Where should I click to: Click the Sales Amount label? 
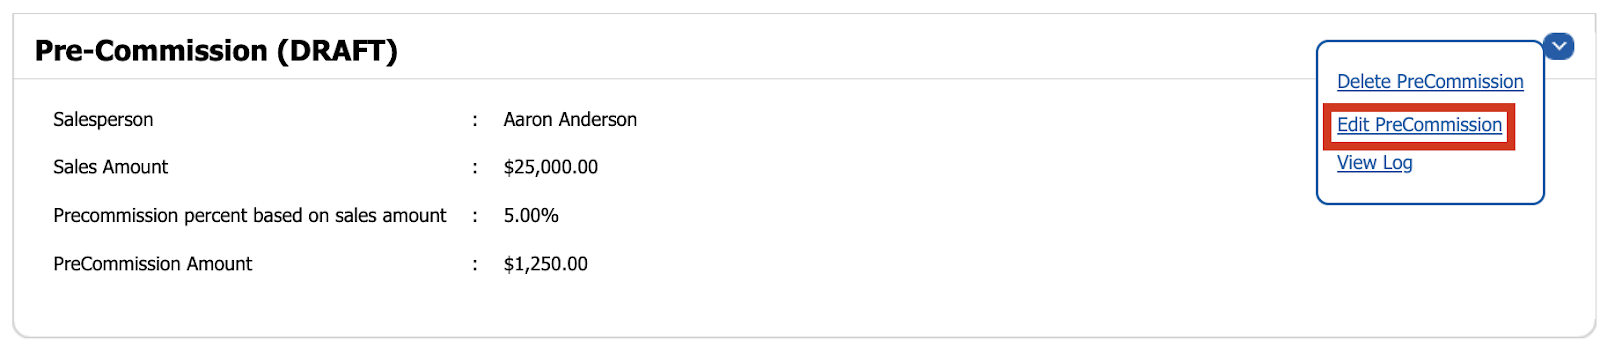pos(110,167)
